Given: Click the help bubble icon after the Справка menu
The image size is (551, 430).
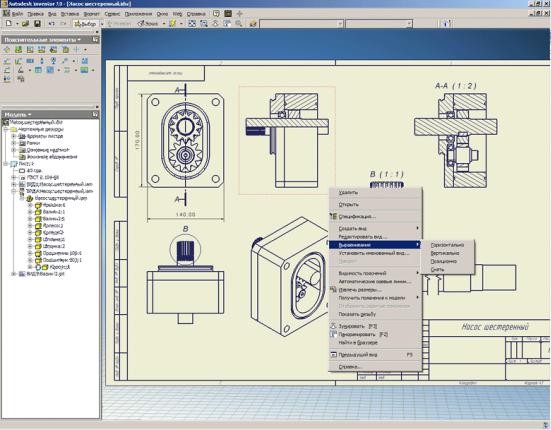Looking at the screenshot, I should click(x=216, y=14).
